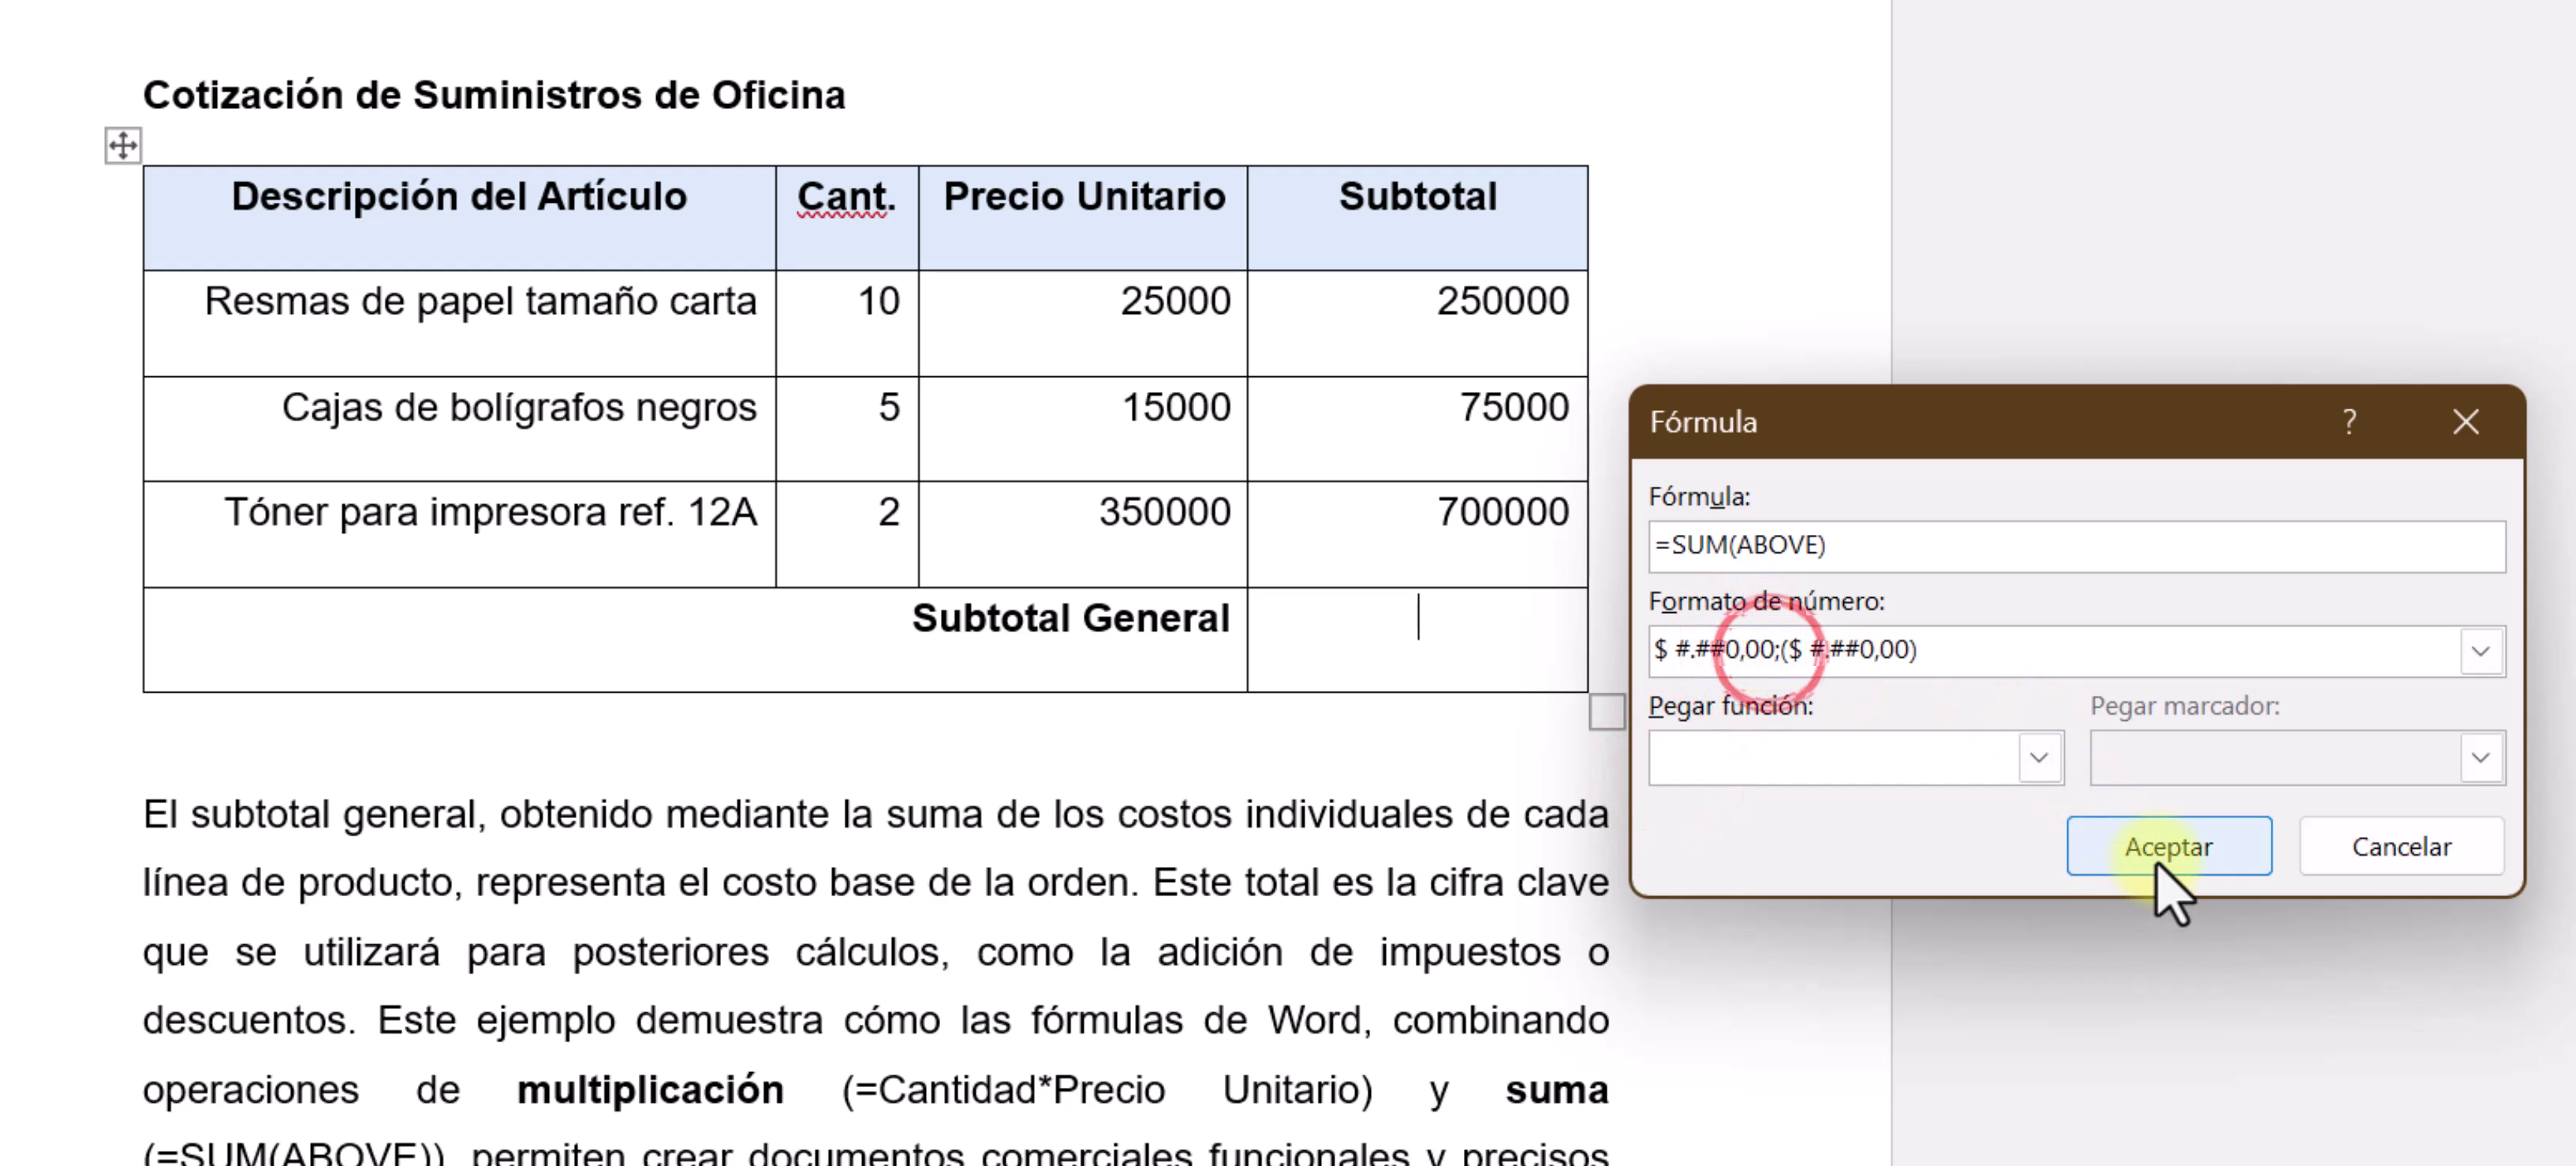Screen dimensions: 2576x1166
Task: Close the Fórmula dialog with X
Action: click(2465, 422)
